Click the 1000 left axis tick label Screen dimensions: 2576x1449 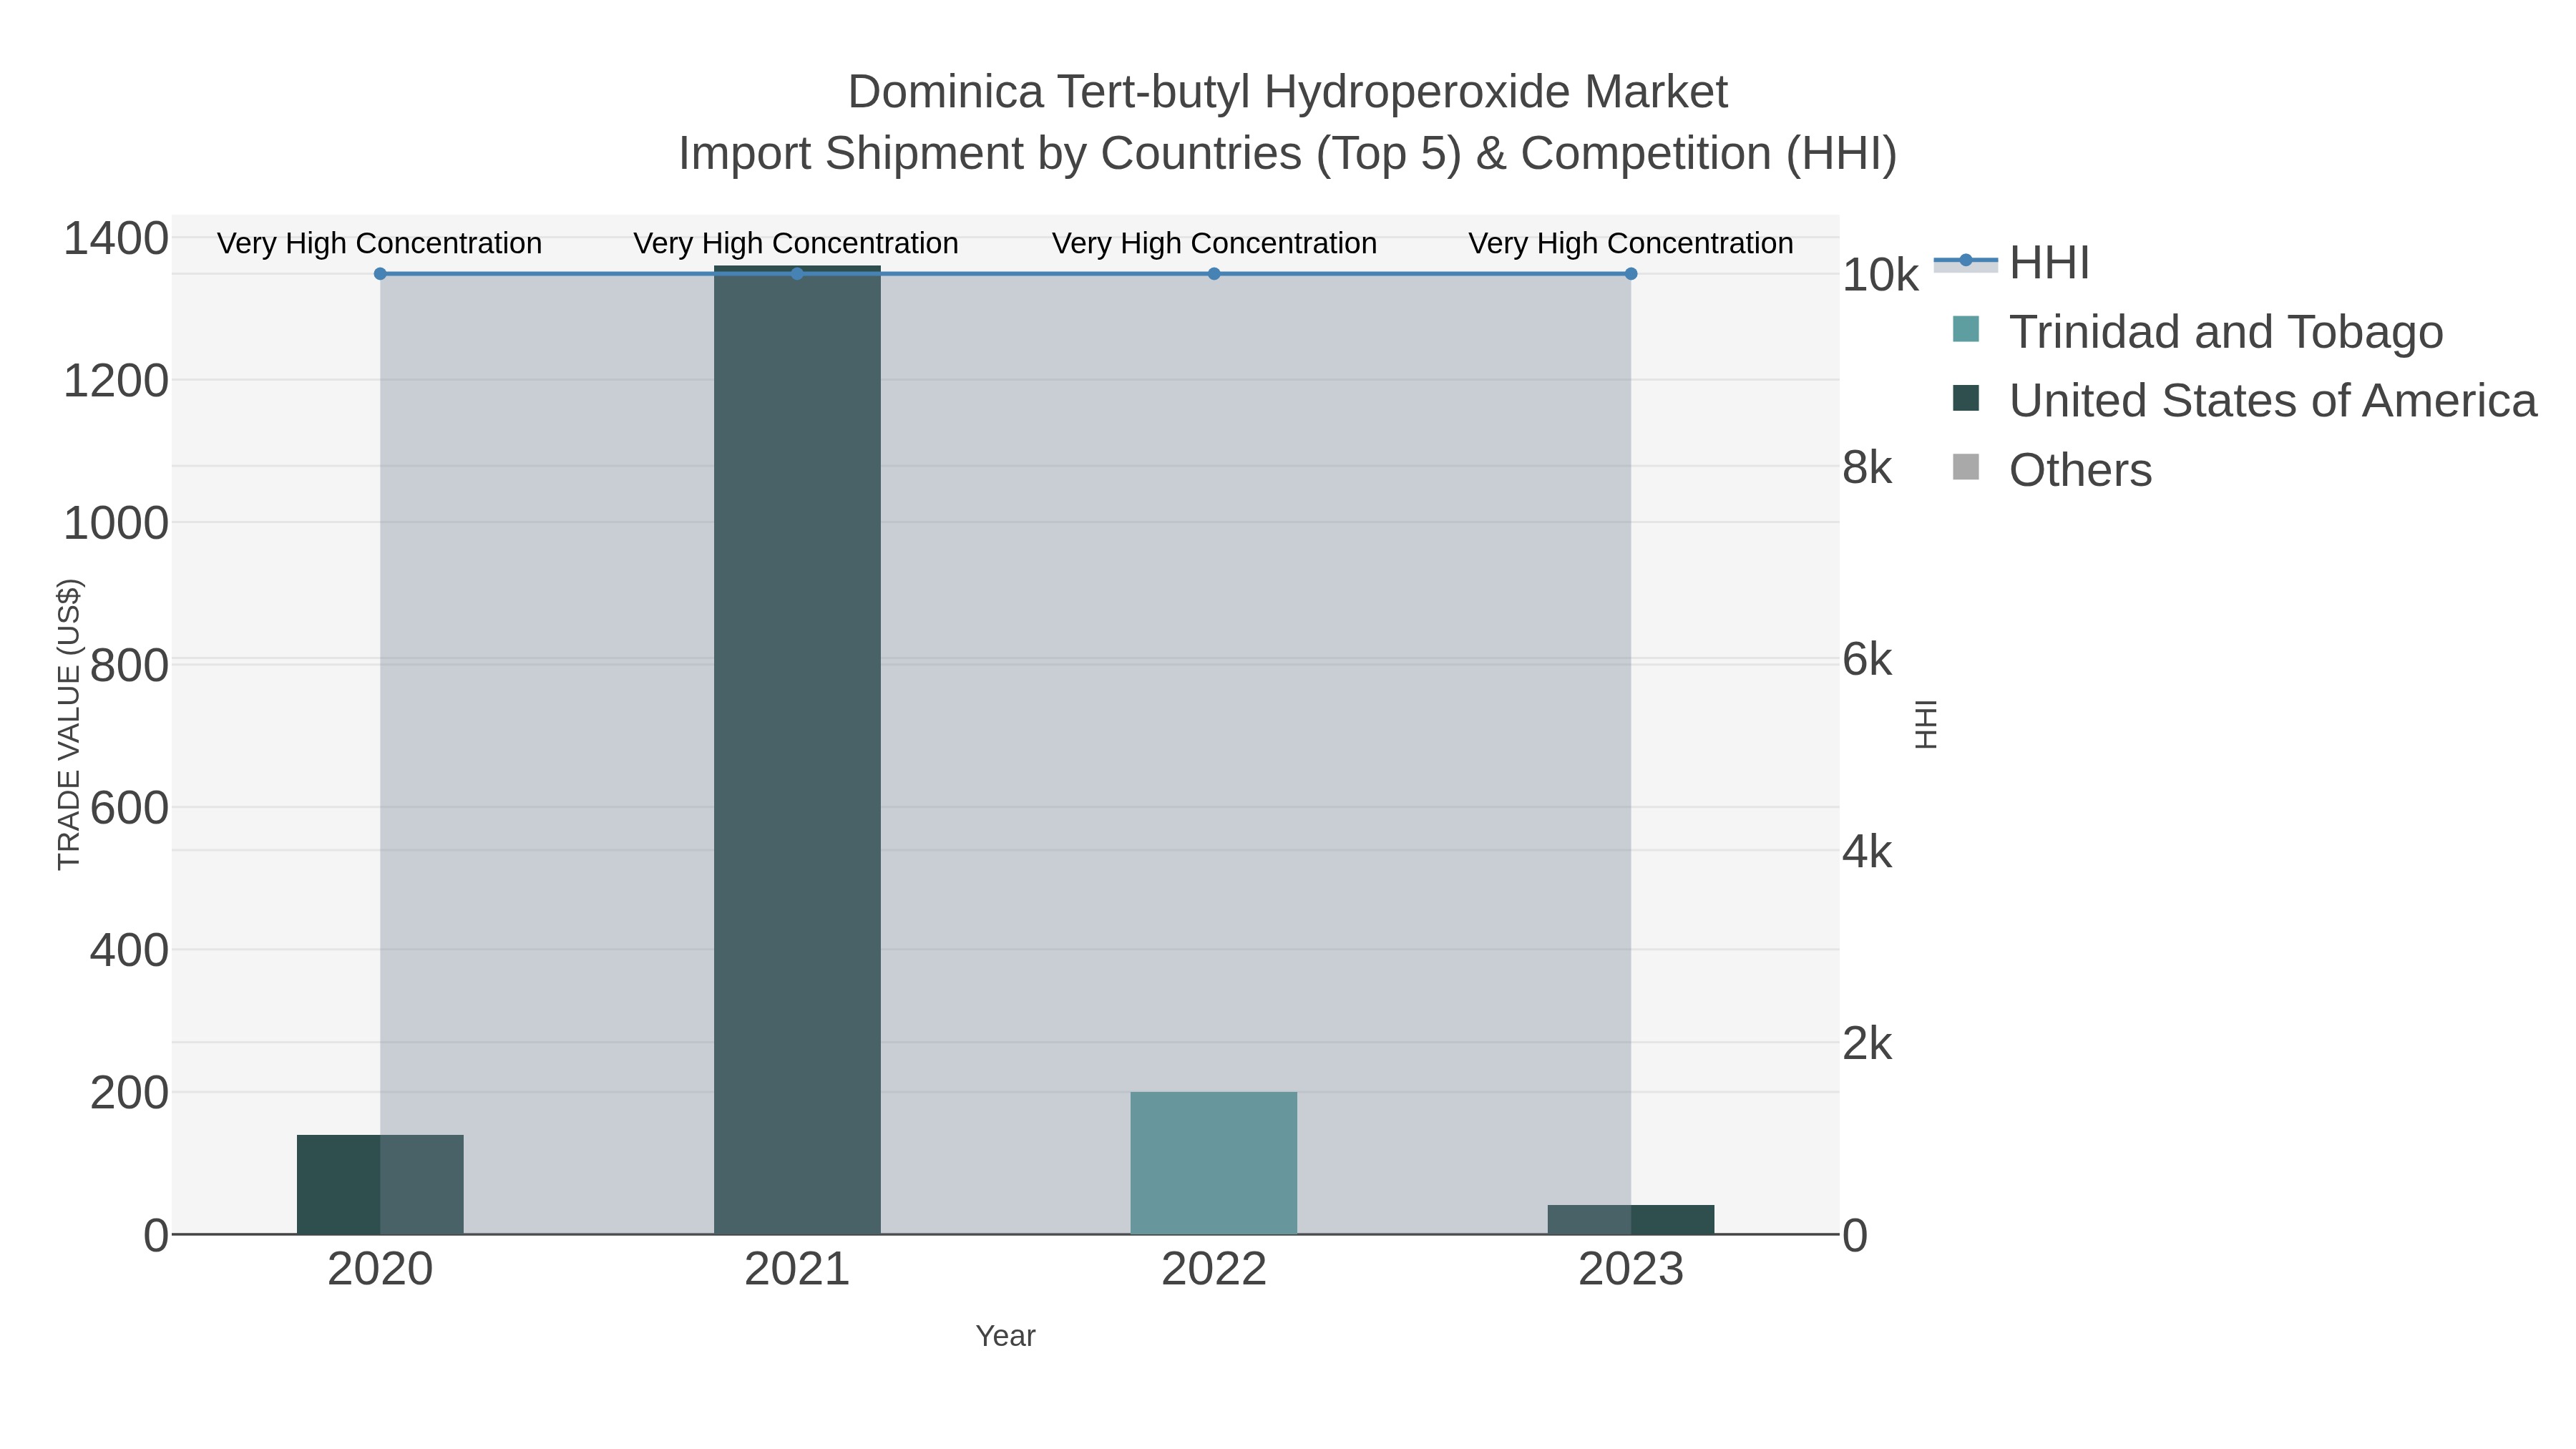(x=116, y=523)
